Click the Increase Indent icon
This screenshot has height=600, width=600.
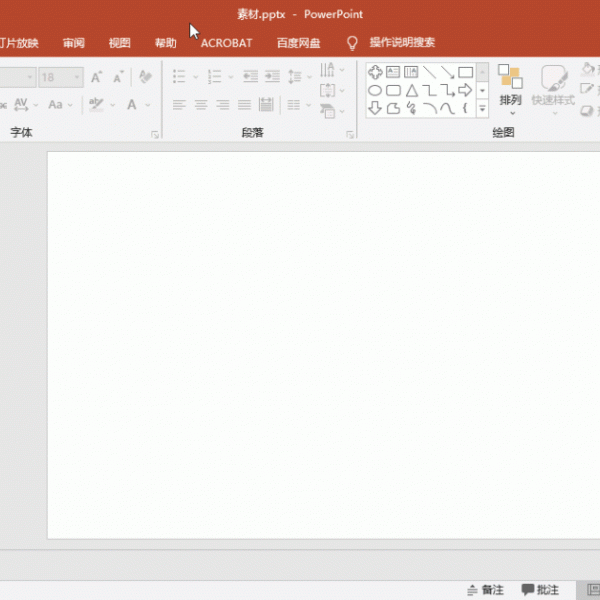[272, 77]
